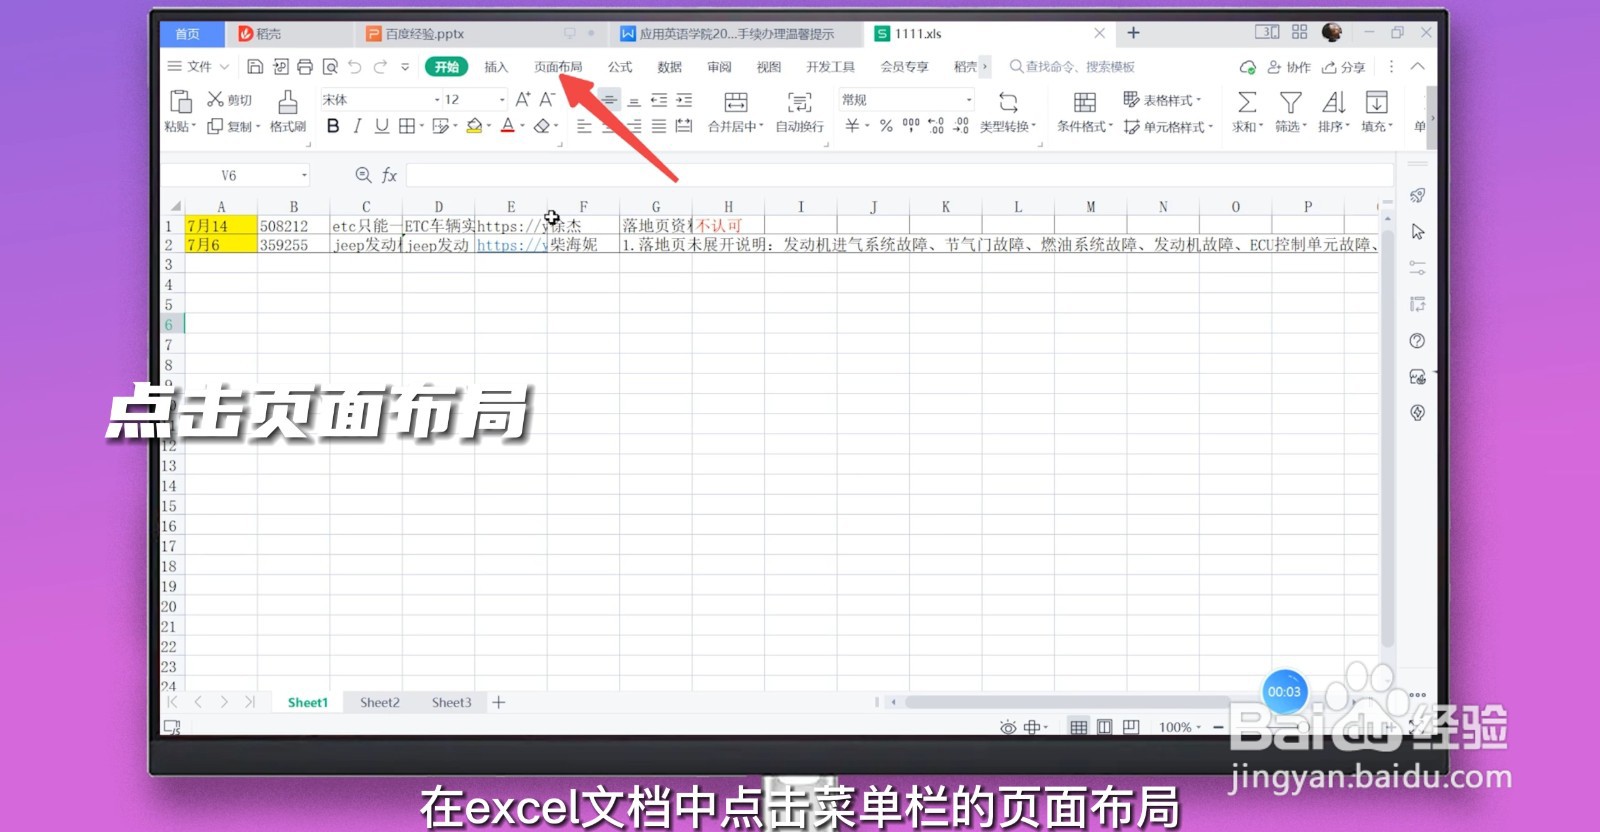Open the Formulas (公式) tab
1600x832 pixels.
[620, 67]
